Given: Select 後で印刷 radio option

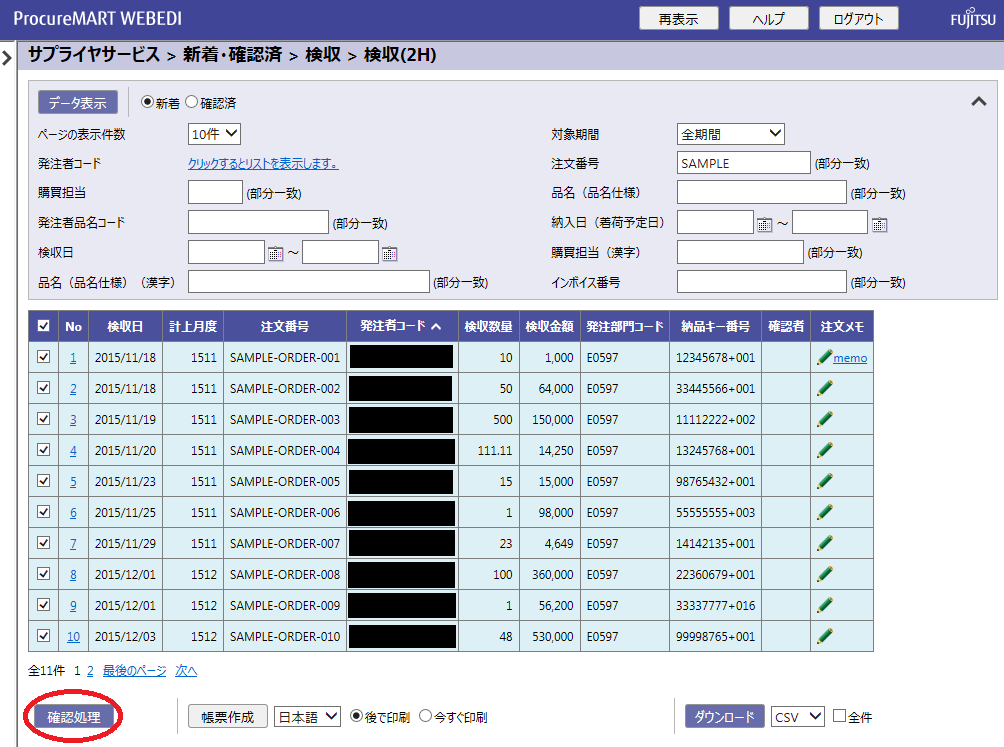Looking at the screenshot, I should 357,716.
